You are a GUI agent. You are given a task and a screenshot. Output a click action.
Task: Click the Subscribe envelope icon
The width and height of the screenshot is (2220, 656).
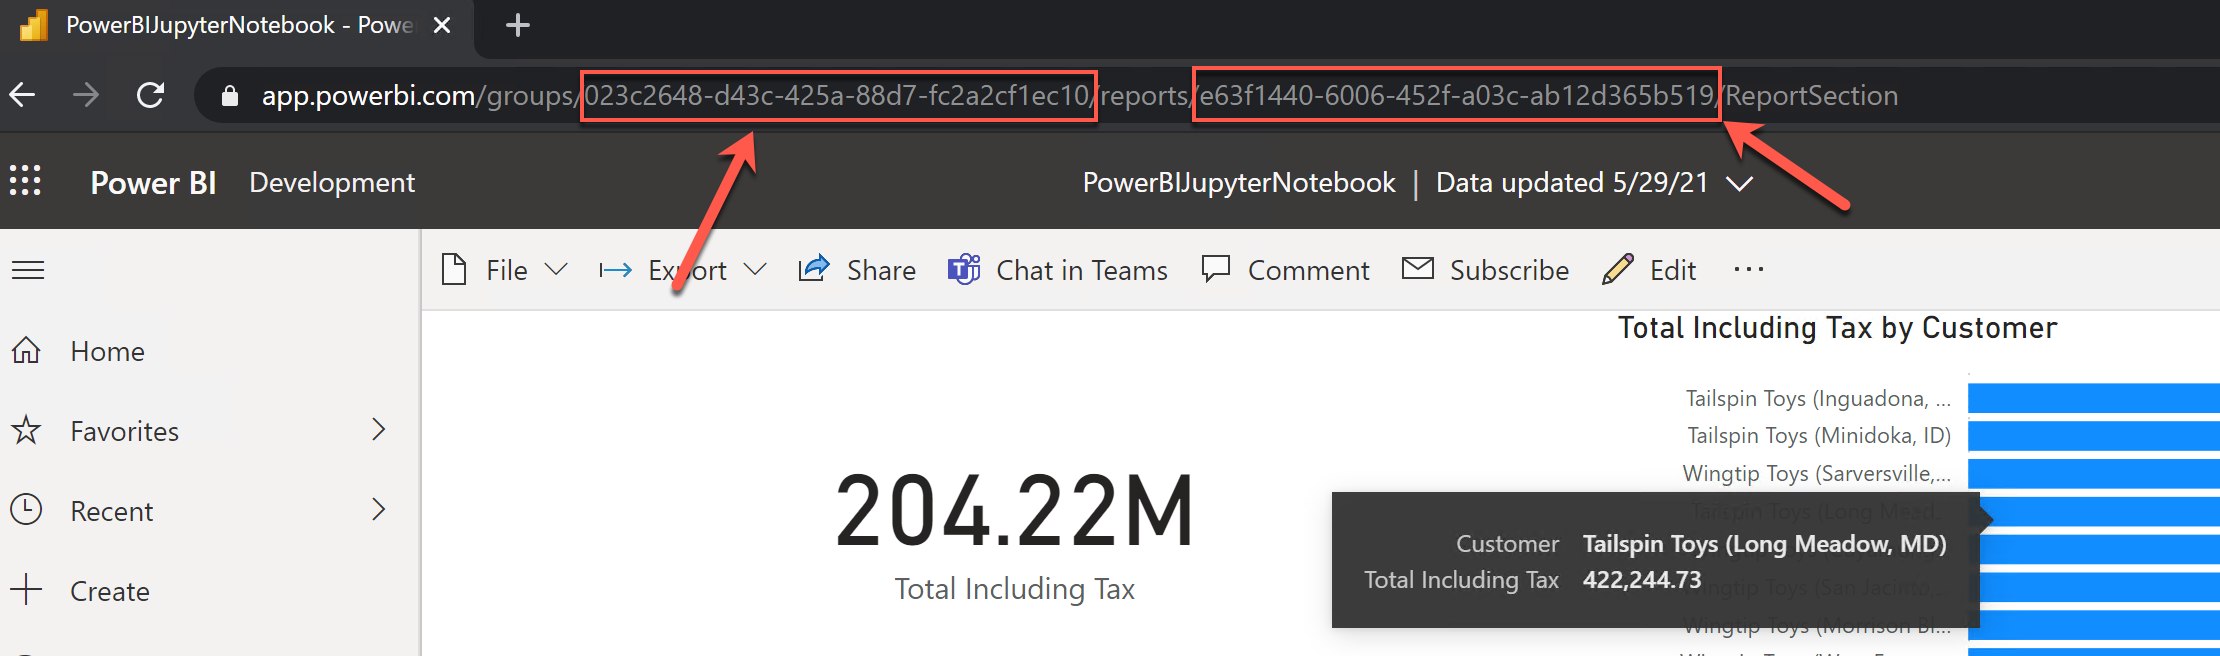pyautogui.click(x=1418, y=268)
